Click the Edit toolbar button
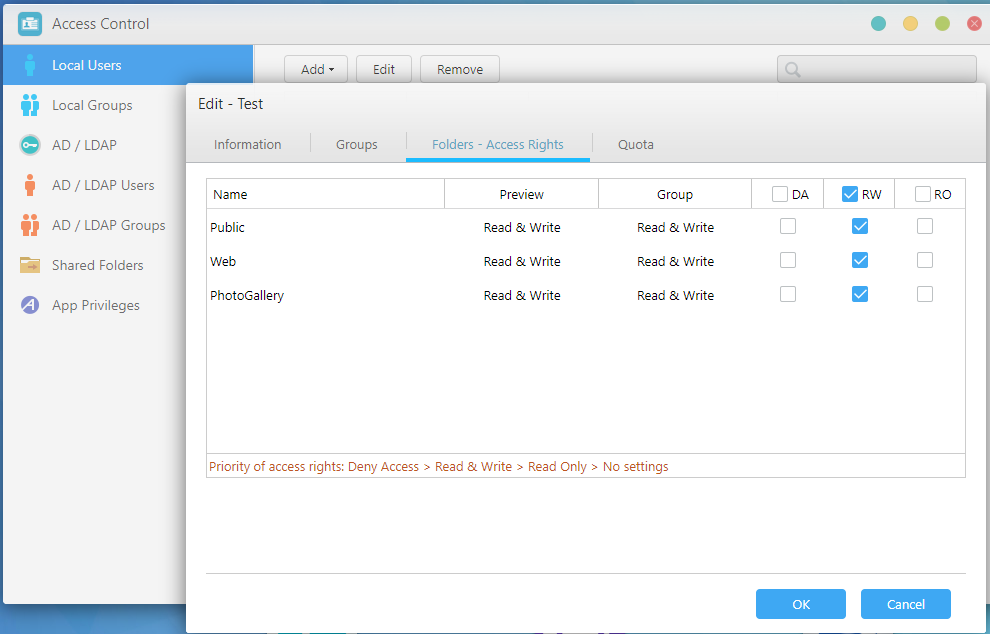Screen dimensions: 990x634 (384, 69)
